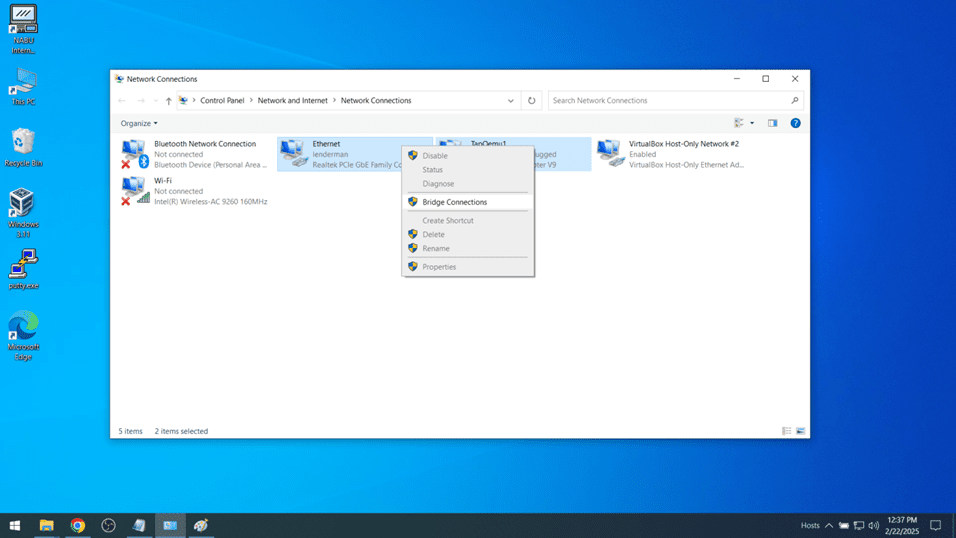Open the NABU Internet desktop shortcut
956x538 pixels.
pyautogui.click(x=23, y=29)
